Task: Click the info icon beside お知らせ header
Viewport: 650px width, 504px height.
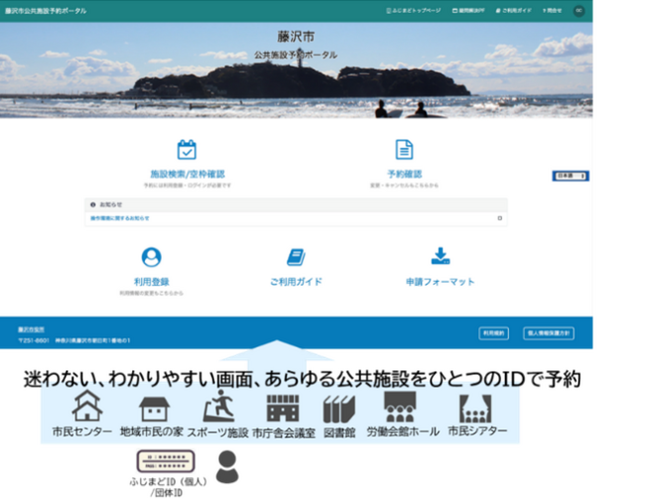Action: [93, 205]
